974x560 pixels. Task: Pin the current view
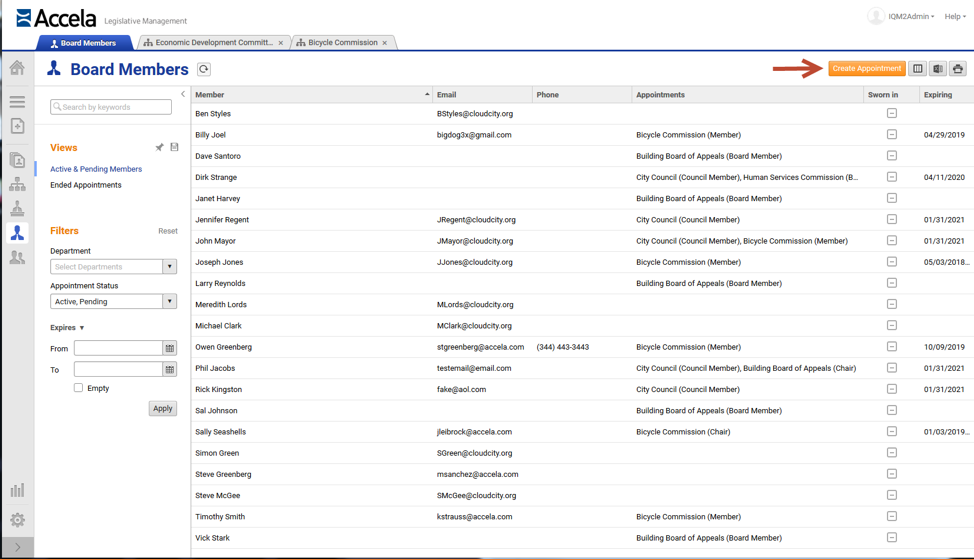pos(160,147)
